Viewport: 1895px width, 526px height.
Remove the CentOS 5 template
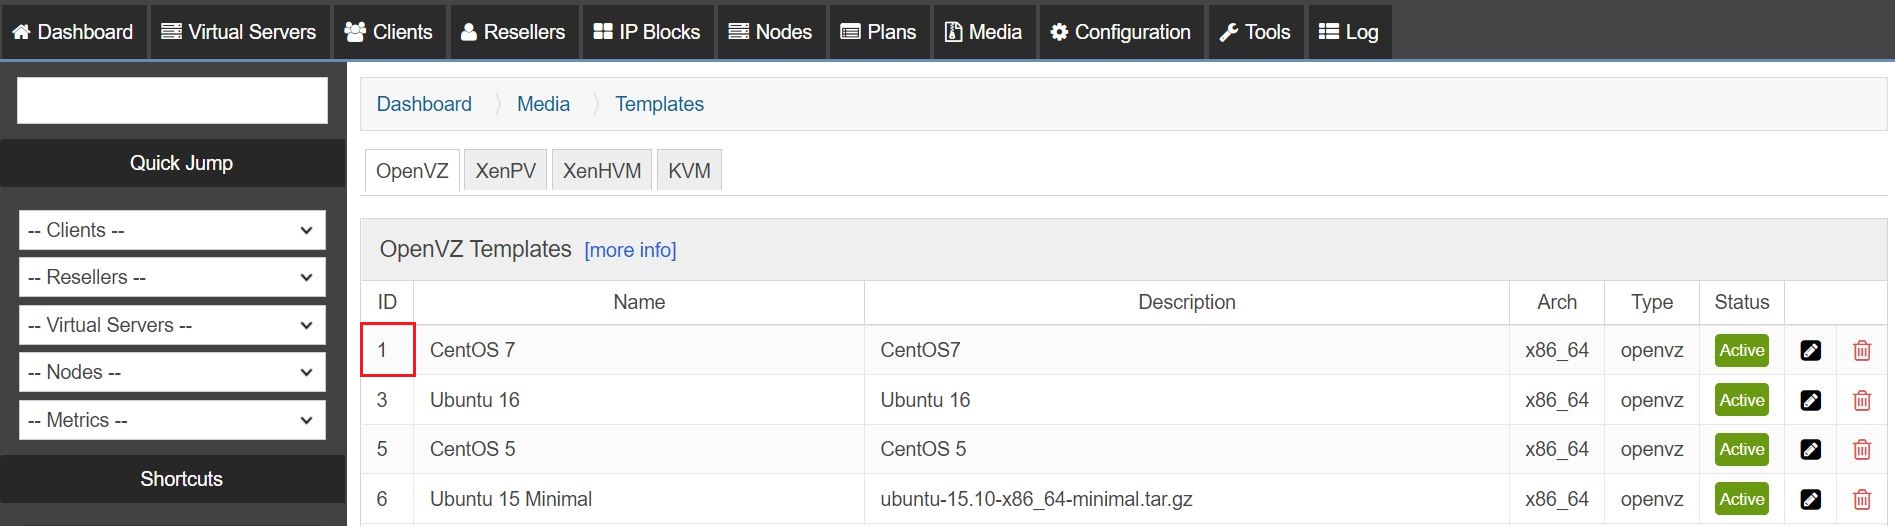tap(1861, 450)
